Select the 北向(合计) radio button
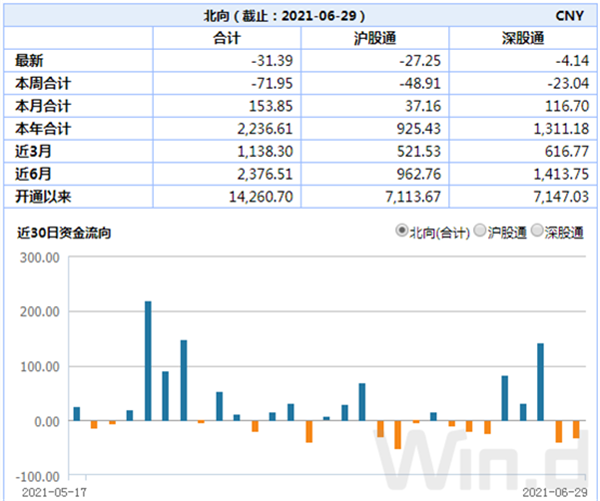 [402, 231]
